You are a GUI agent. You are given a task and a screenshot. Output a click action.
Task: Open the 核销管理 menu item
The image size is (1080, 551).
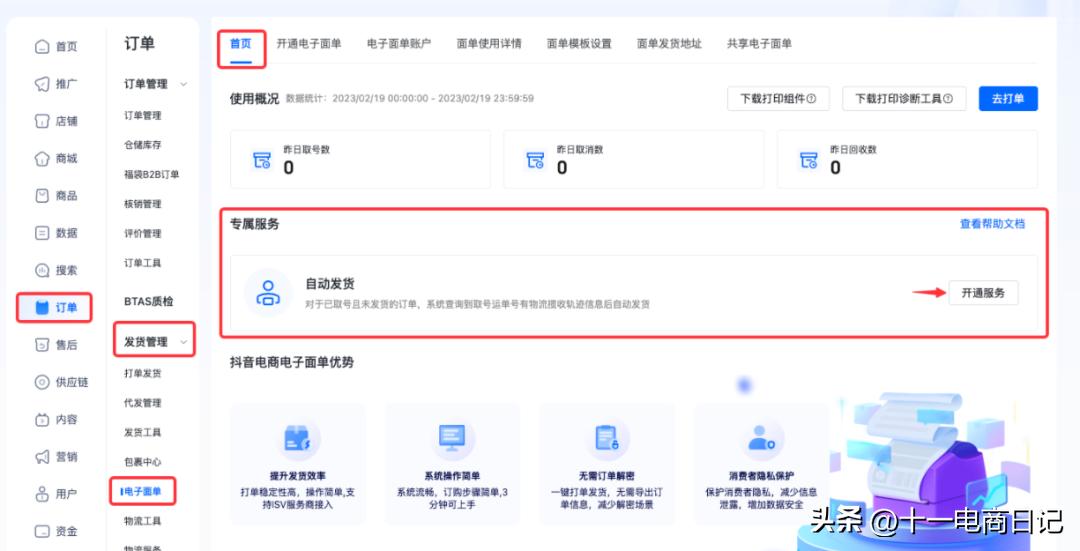pyautogui.click(x=143, y=204)
